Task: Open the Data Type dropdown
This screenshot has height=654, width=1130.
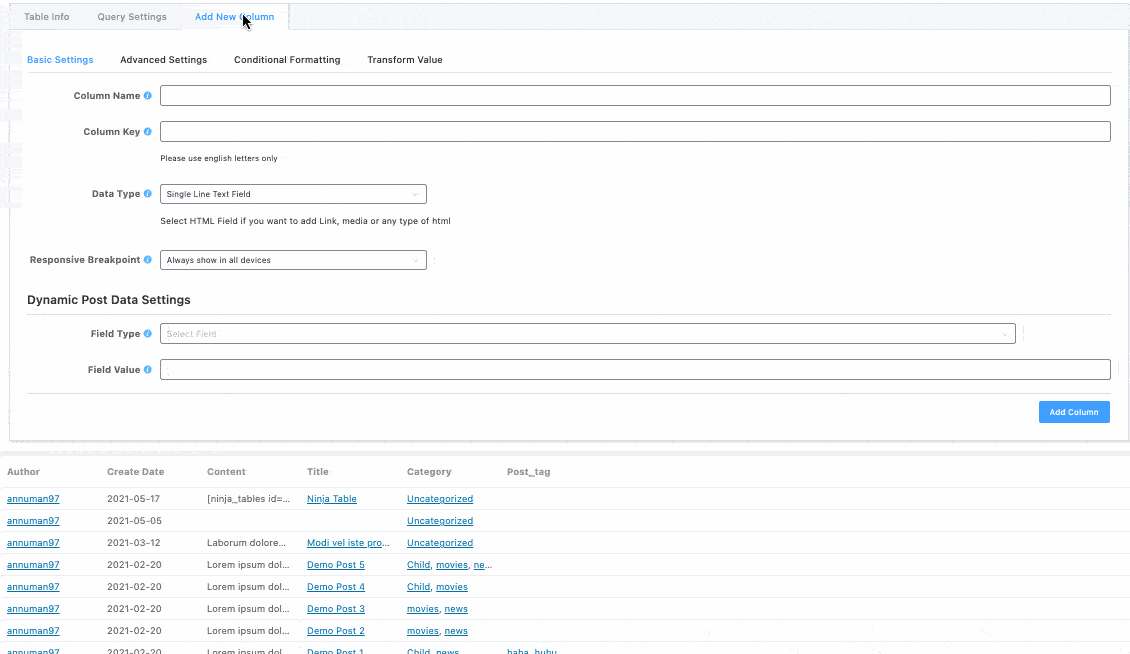Action: tap(293, 194)
